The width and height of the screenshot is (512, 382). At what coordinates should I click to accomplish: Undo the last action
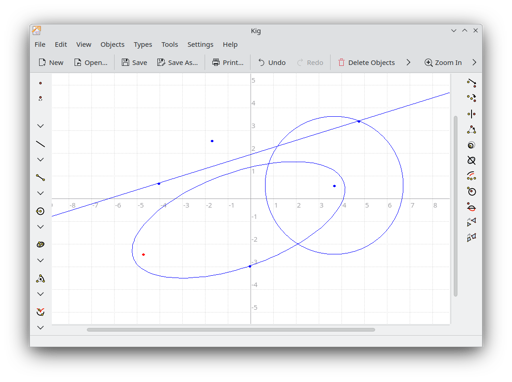(x=272, y=62)
